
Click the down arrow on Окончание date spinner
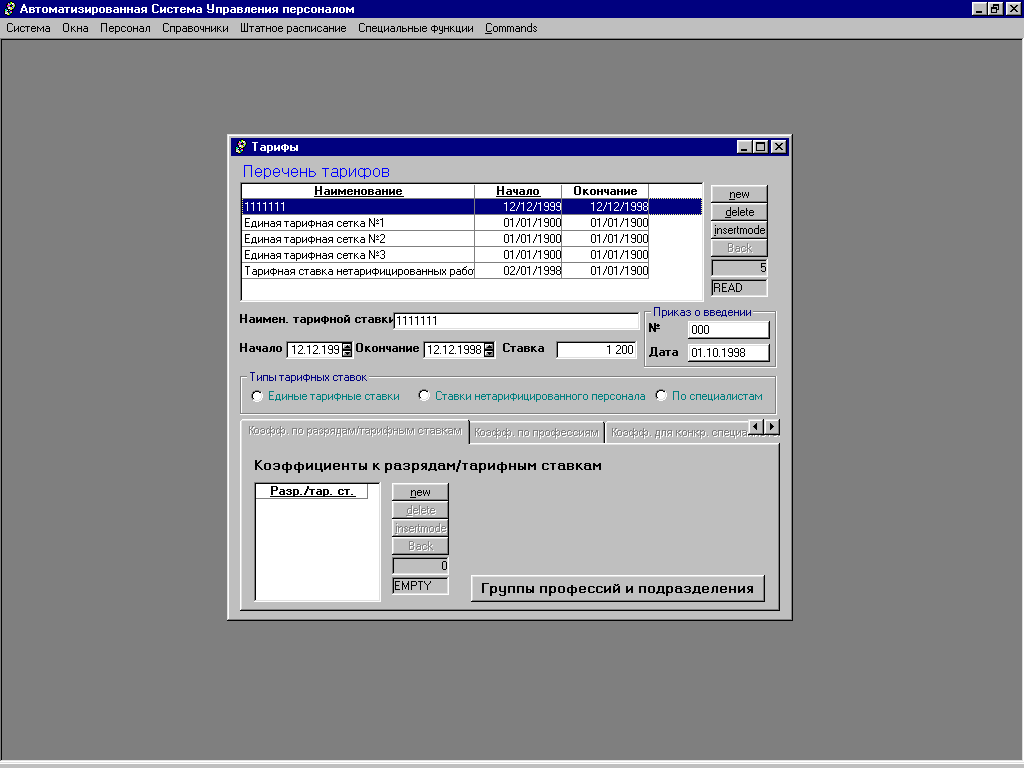pos(489,354)
